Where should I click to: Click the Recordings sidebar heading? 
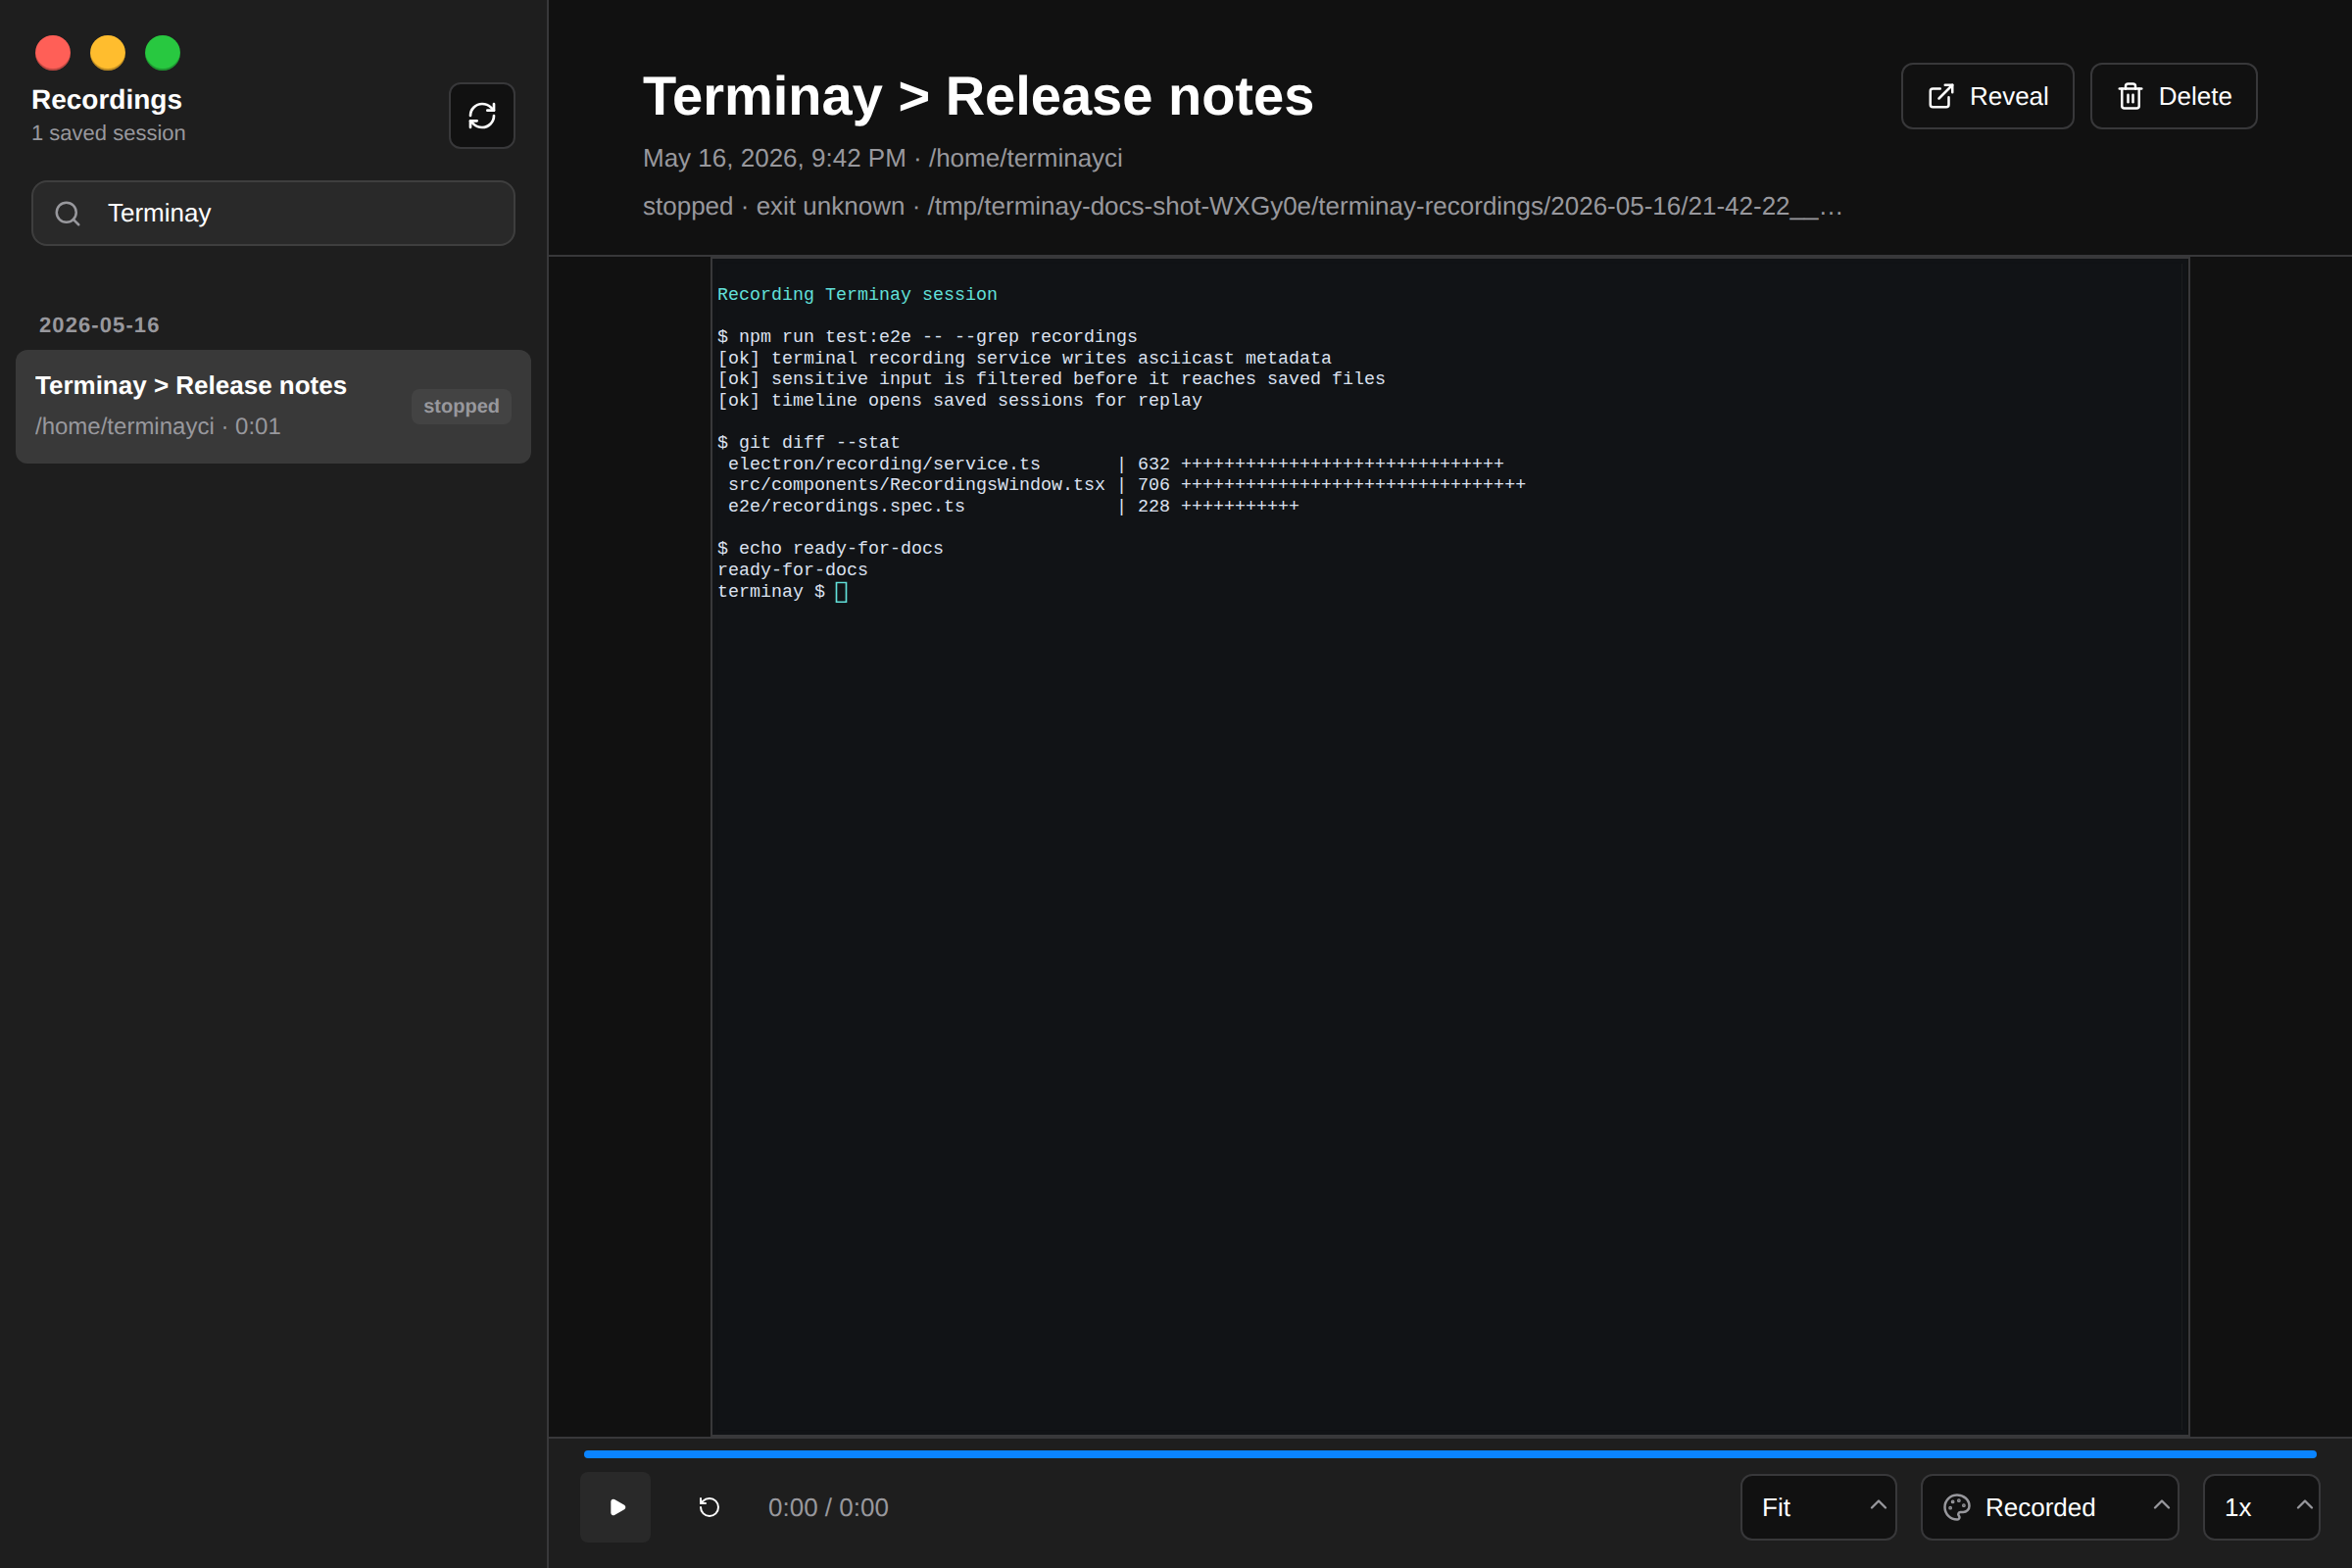click(106, 100)
